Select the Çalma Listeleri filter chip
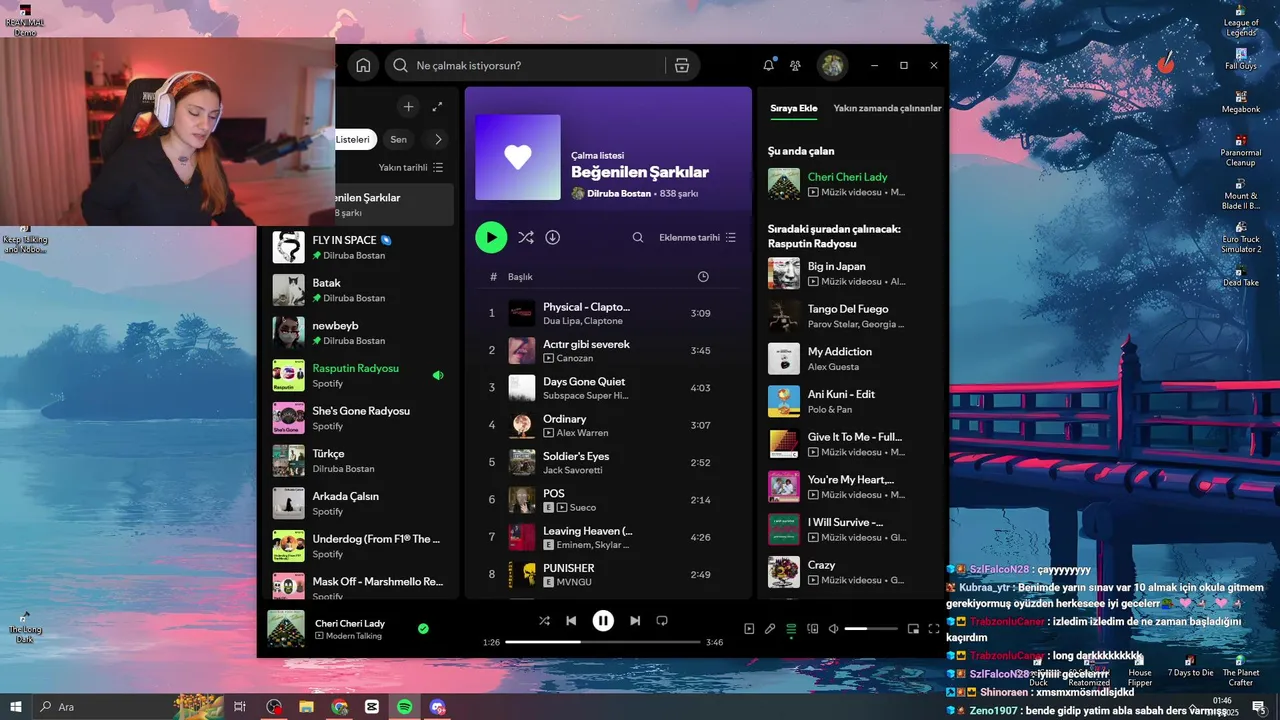This screenshot has height=720, width=1280. point(354,139)
